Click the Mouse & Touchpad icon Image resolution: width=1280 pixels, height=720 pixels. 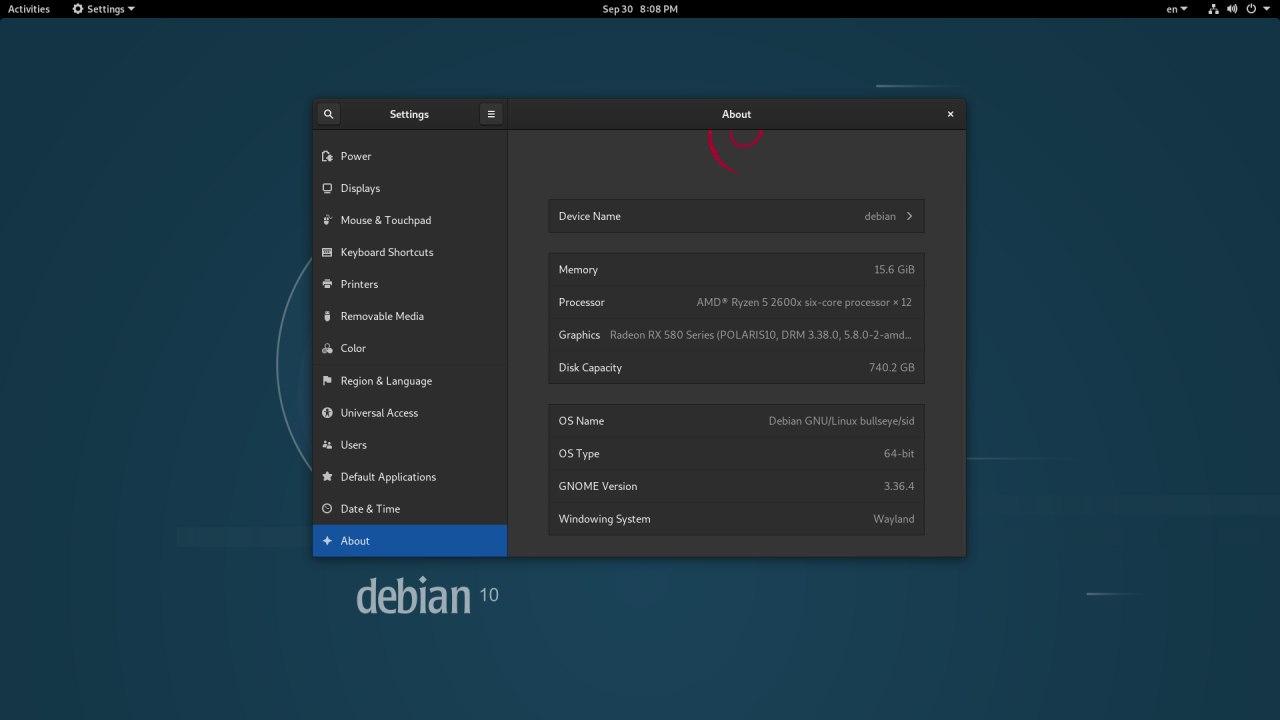click(327, 220)
